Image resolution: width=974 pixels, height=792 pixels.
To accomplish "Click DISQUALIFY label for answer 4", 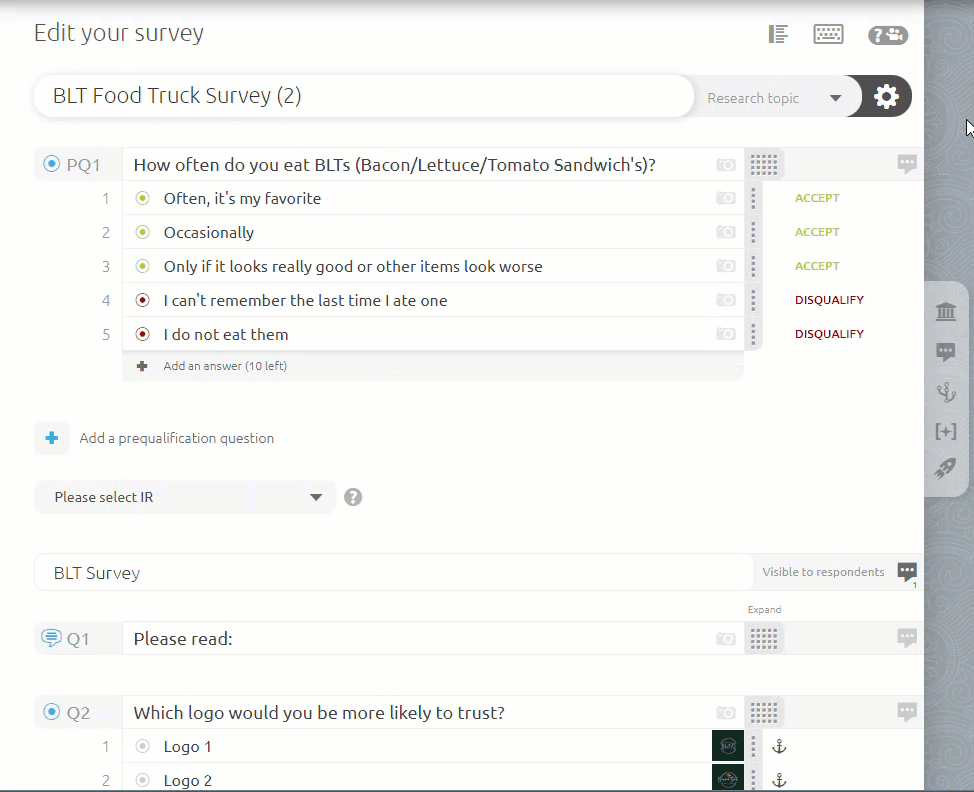I will coord(829,300).
